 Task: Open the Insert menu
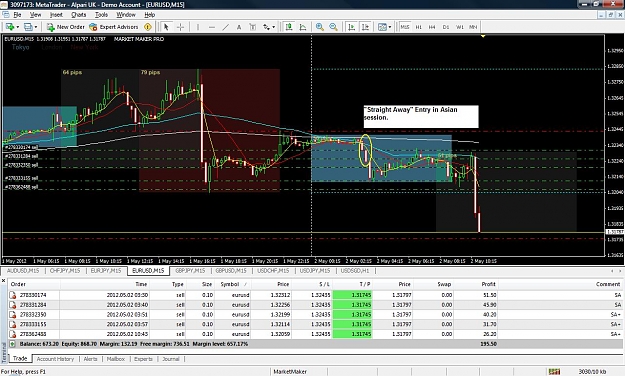click(56, 15)
